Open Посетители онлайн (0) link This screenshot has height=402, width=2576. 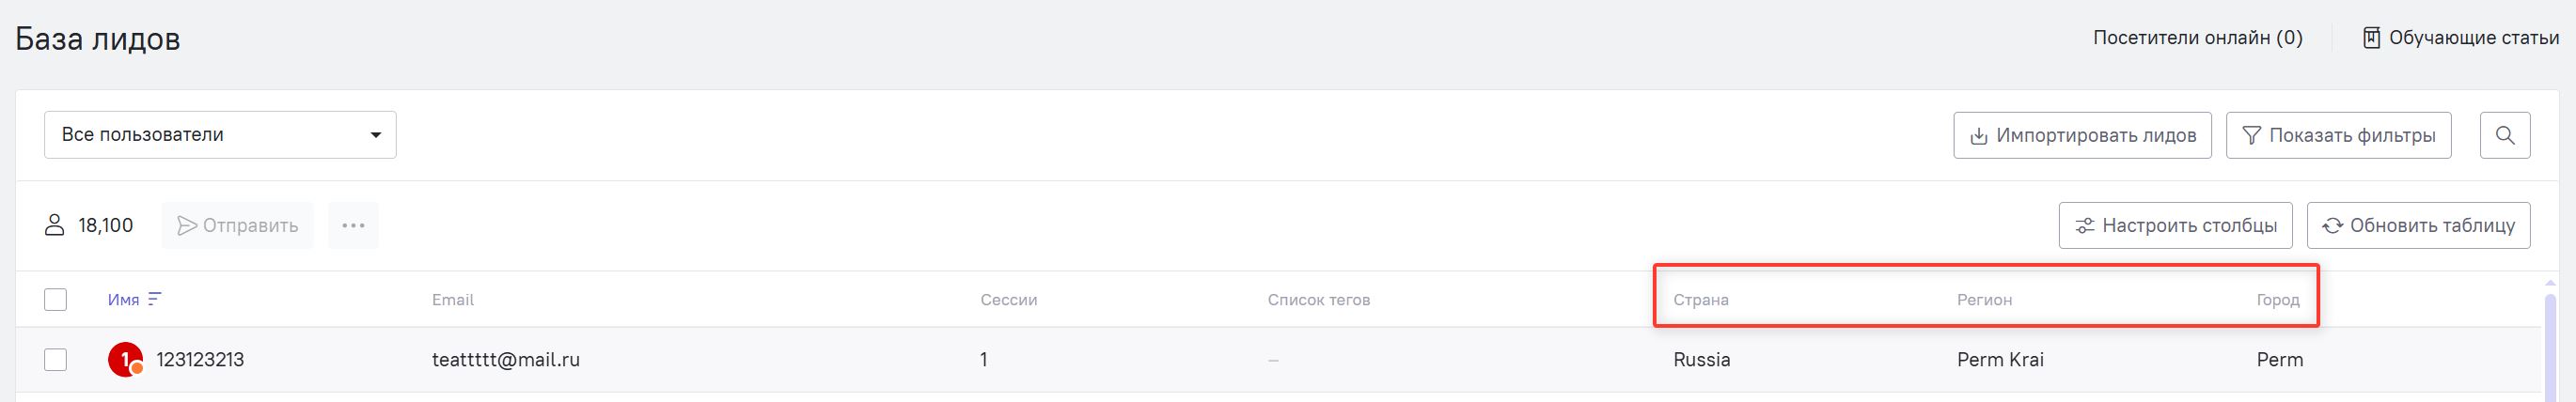click(2197, 38)
